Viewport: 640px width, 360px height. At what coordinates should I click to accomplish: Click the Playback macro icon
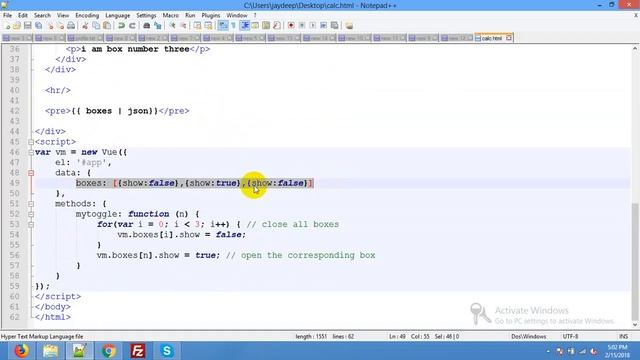[x=313, y=26]
